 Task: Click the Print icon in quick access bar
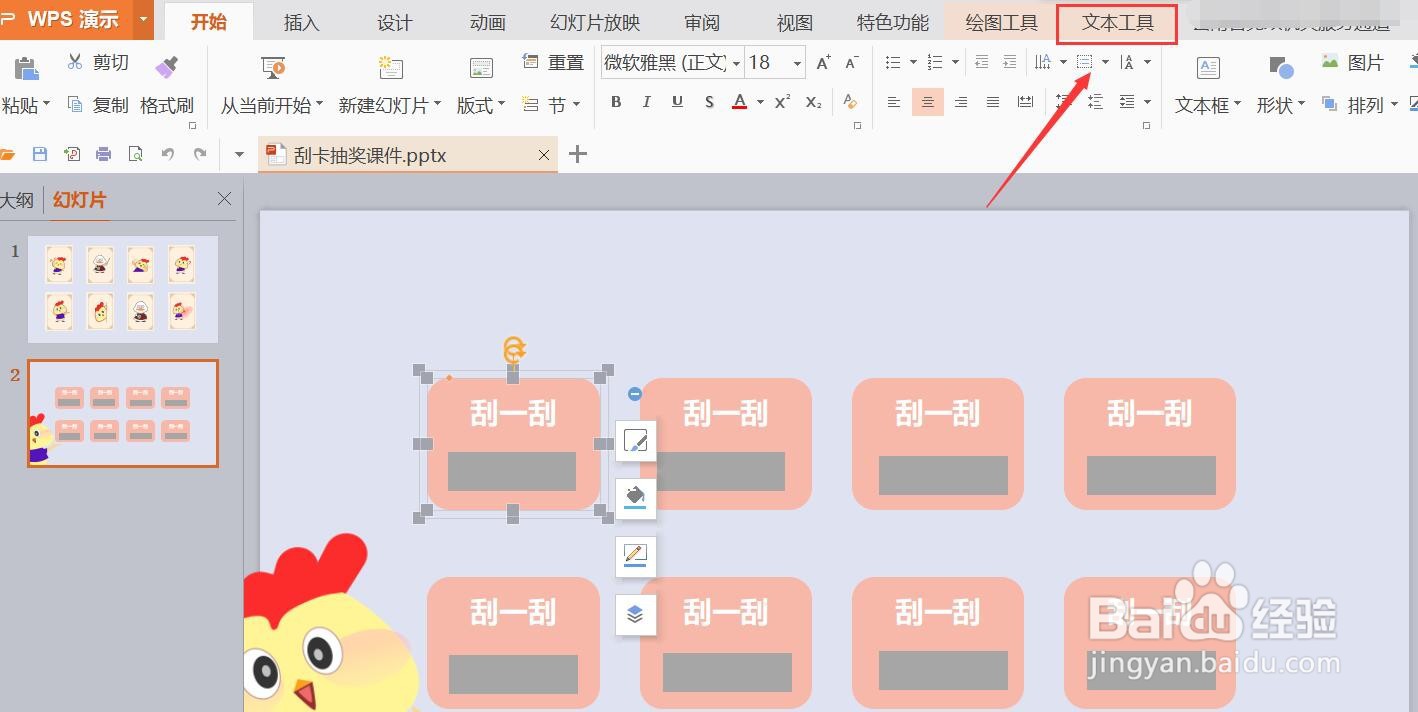(x=104, y=154)
